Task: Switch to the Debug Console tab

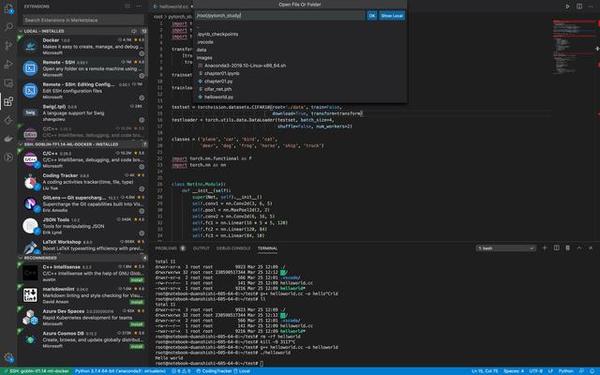Action: point(233,248)
